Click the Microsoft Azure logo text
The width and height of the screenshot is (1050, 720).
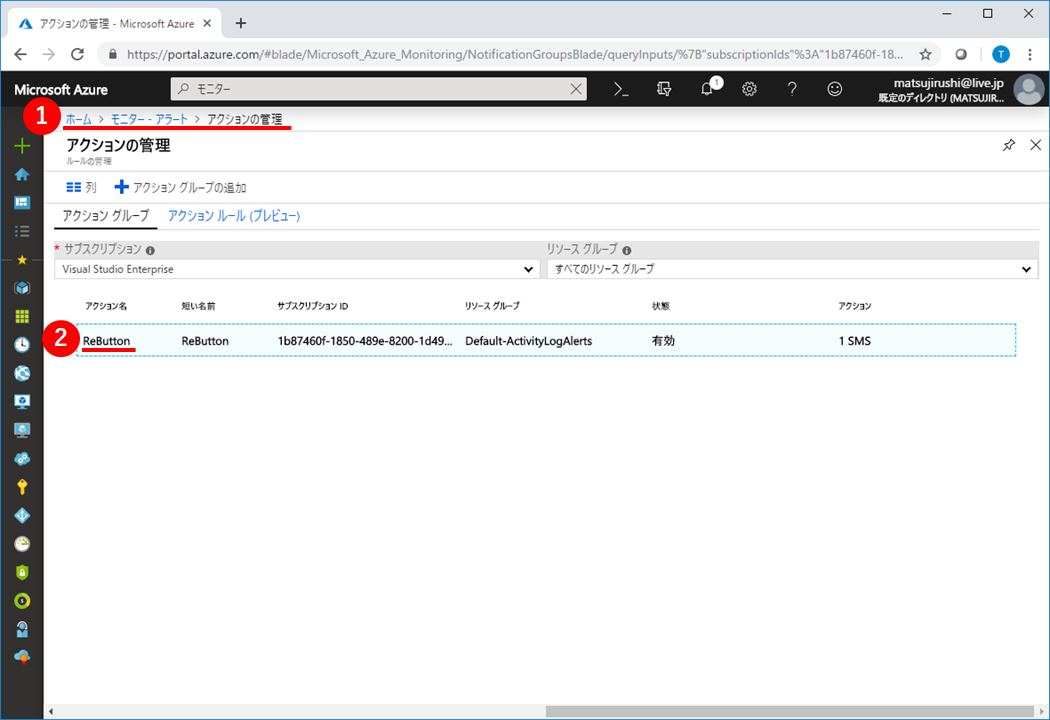coord(61,90)
